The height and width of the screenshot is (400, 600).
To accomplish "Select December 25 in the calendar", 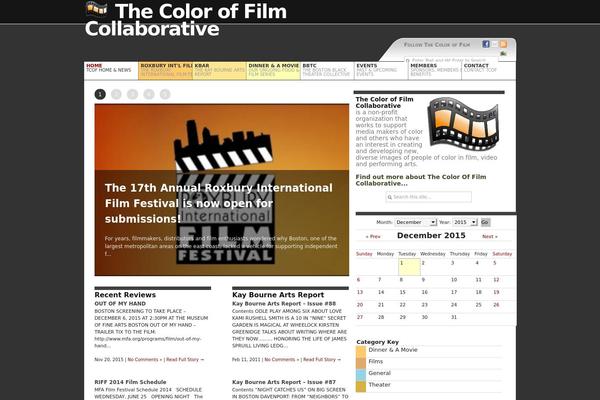I will 478,305.
